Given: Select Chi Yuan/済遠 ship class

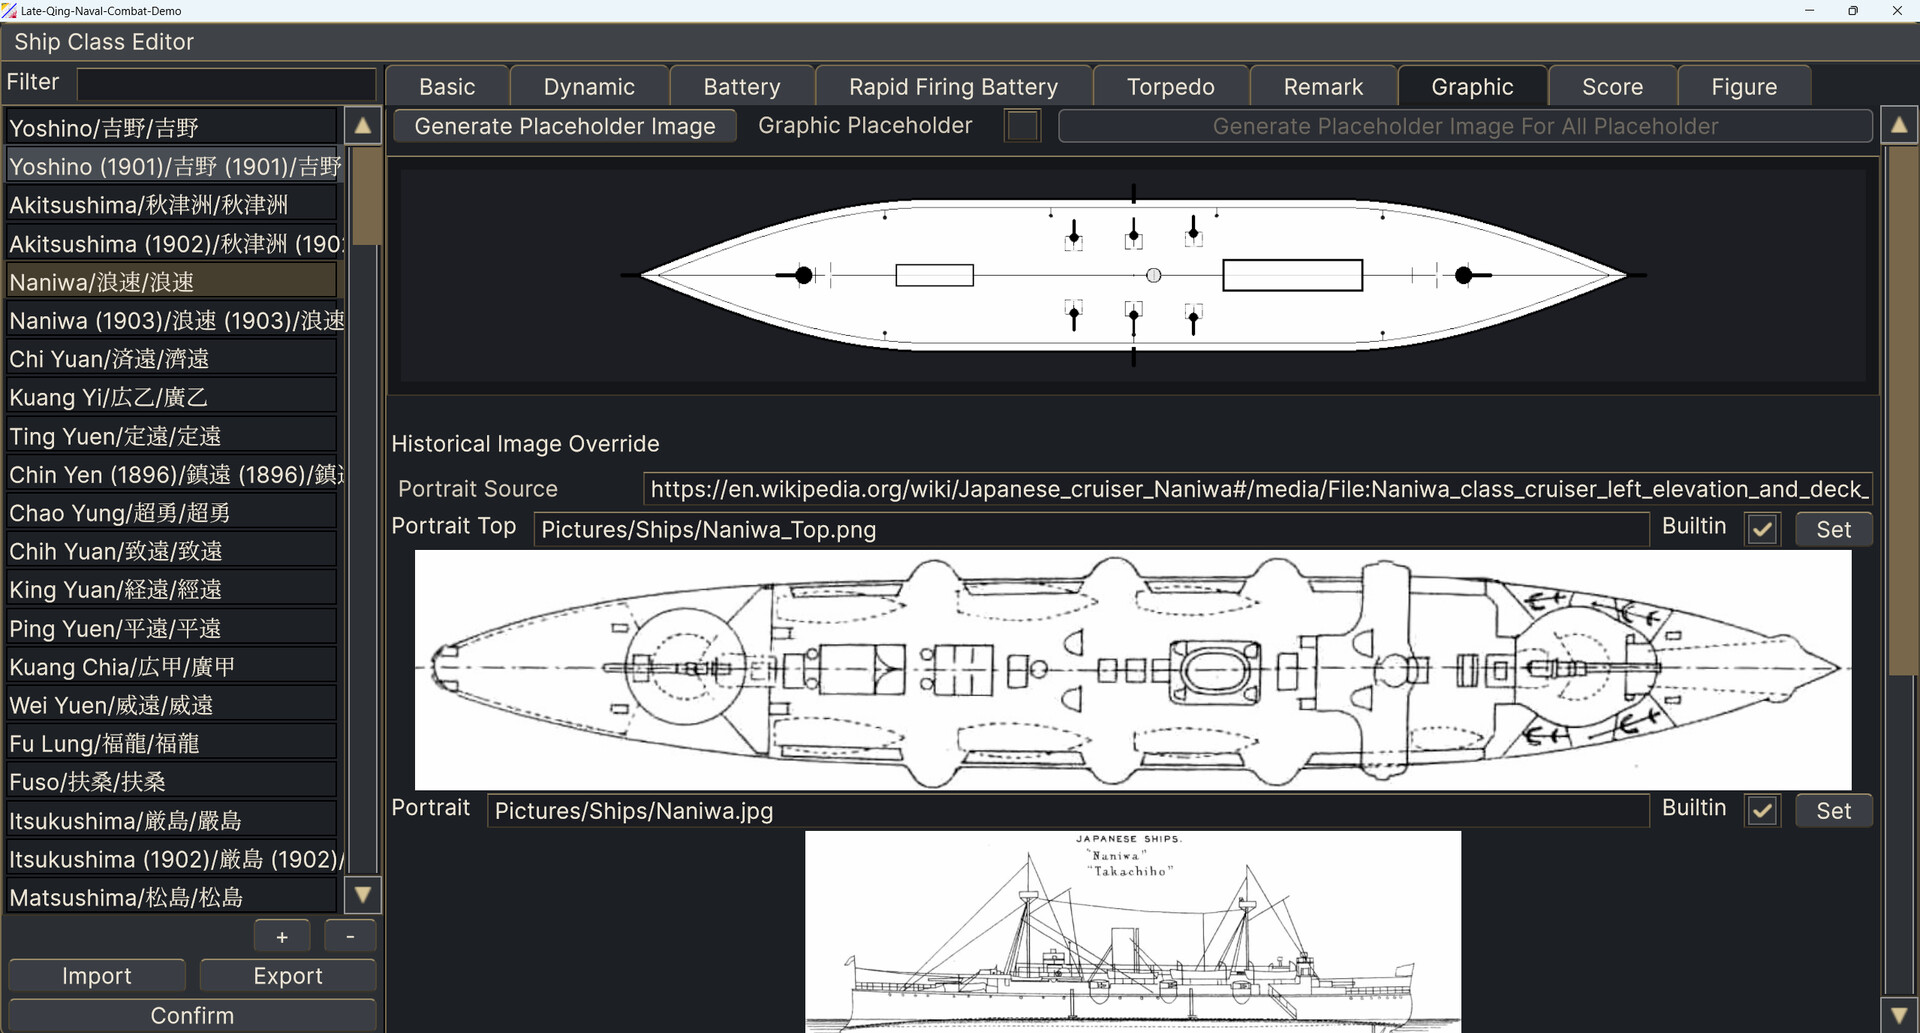Looking at the screenshot, I should [171, 359].
